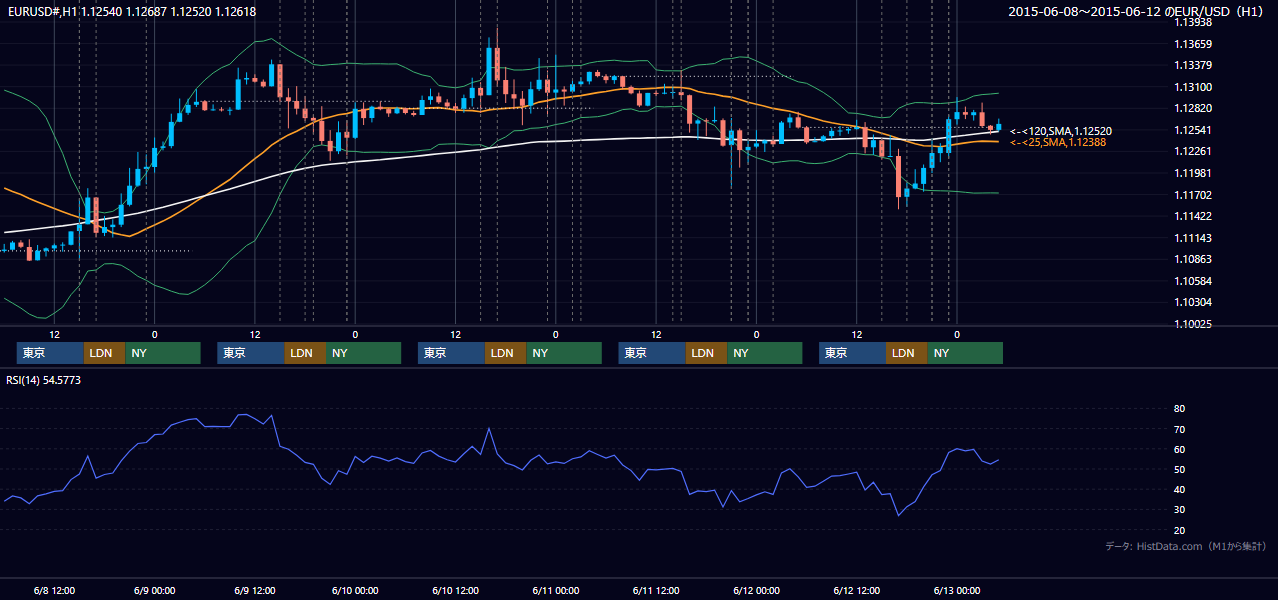This screenshot has width=1278, height=600.
Task: Click the 1.10863 price axis label
Action: [x=1193, y=259]
